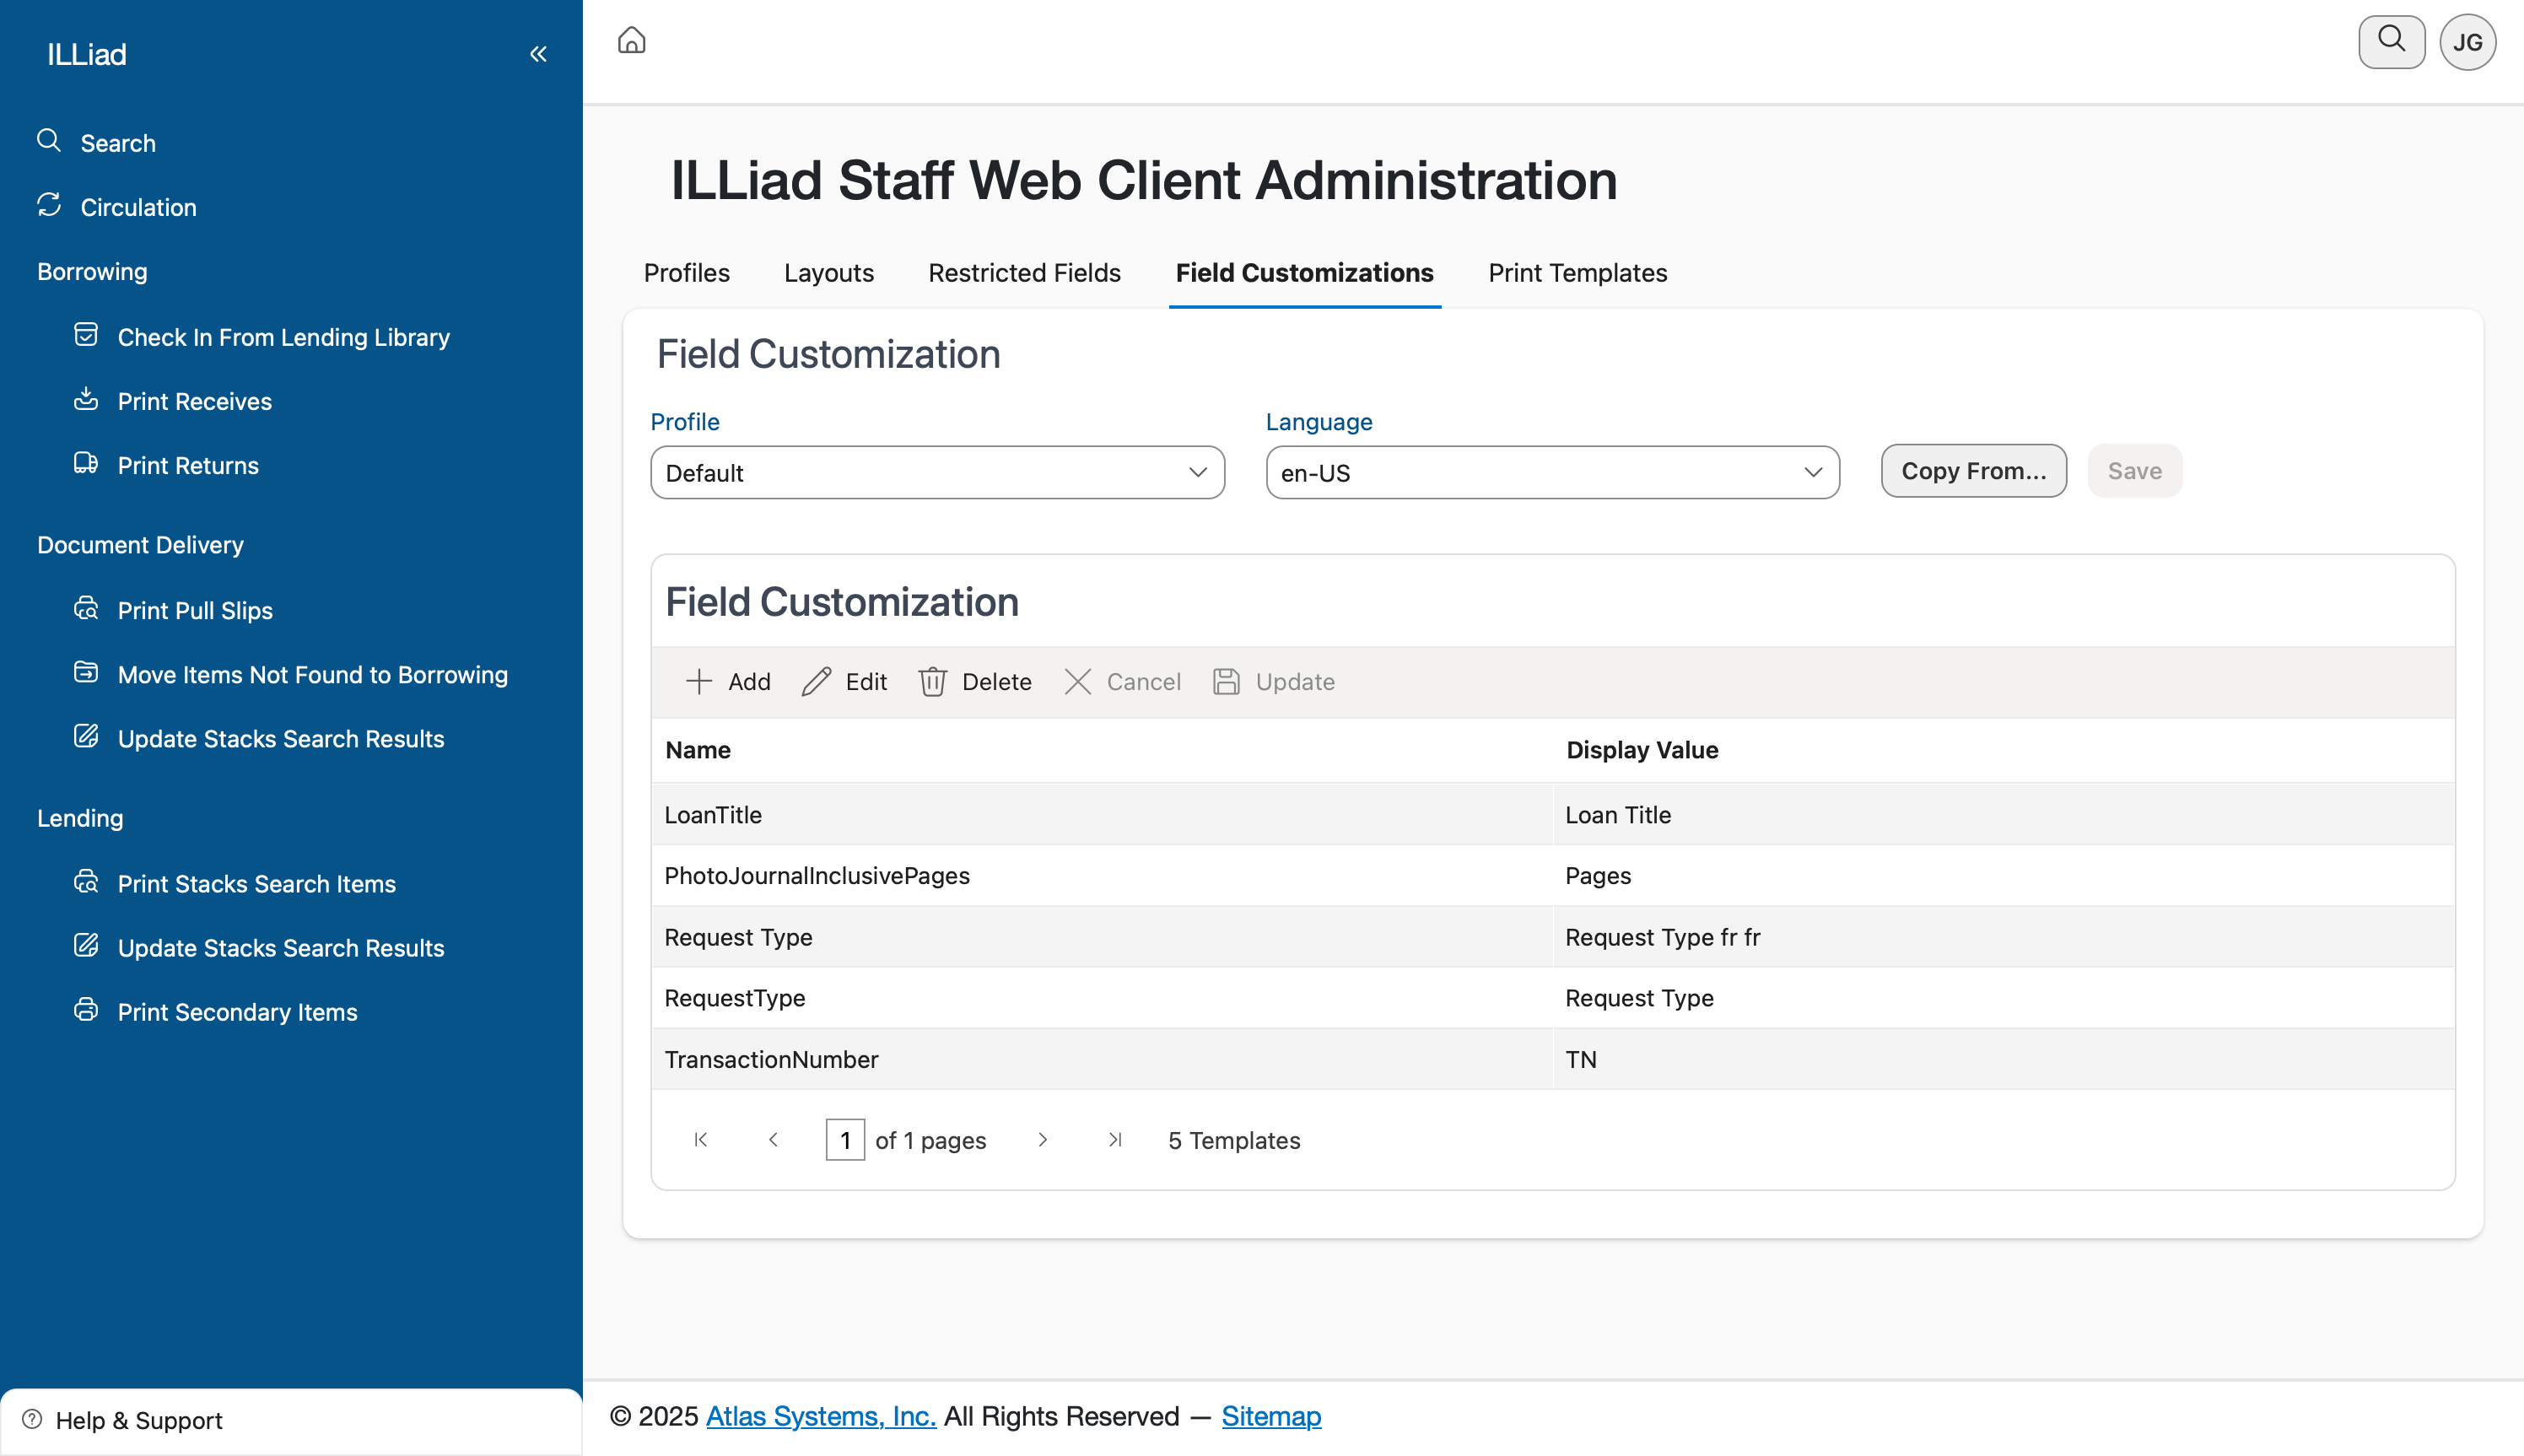This screenshot has width=2524, height=1456.
Task: Click the home icon in top bar
Action: (x=631, y=41)
